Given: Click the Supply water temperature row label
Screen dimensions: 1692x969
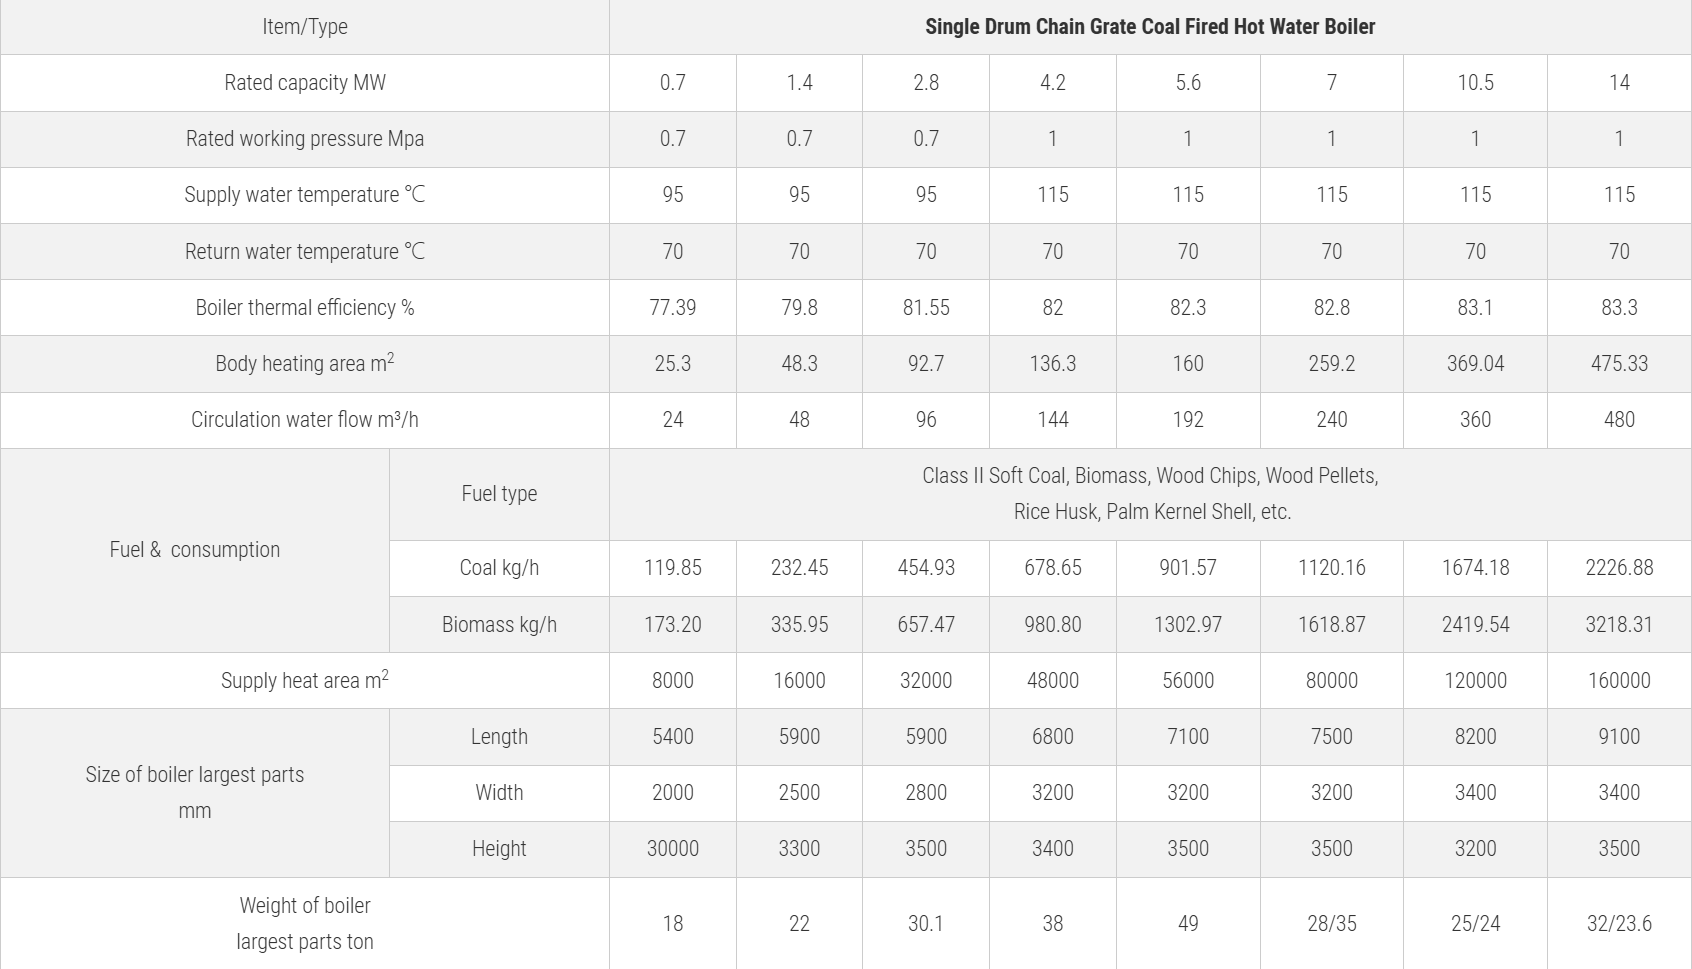Looking at the screenshot, I should point(305,195).
